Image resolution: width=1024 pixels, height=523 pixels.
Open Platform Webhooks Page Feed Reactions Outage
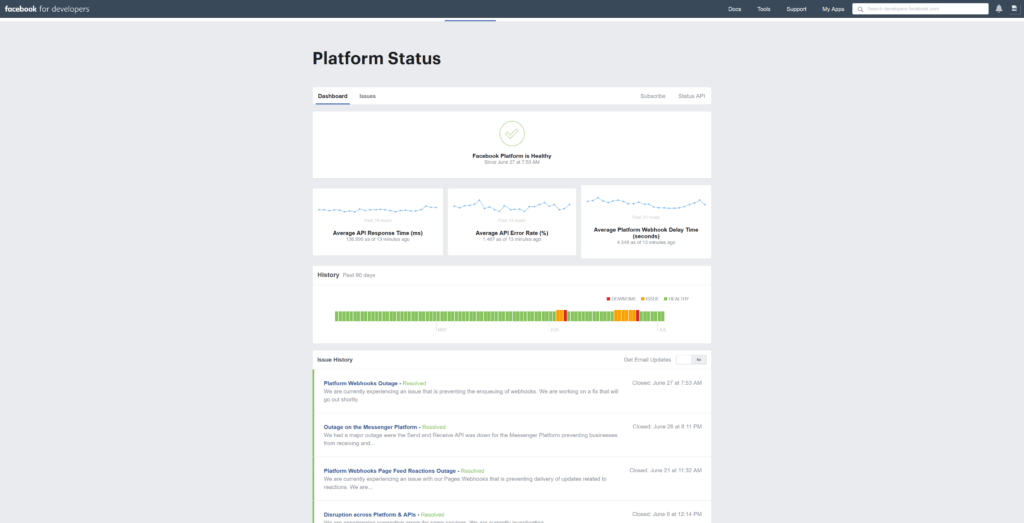tap(389, 471)
